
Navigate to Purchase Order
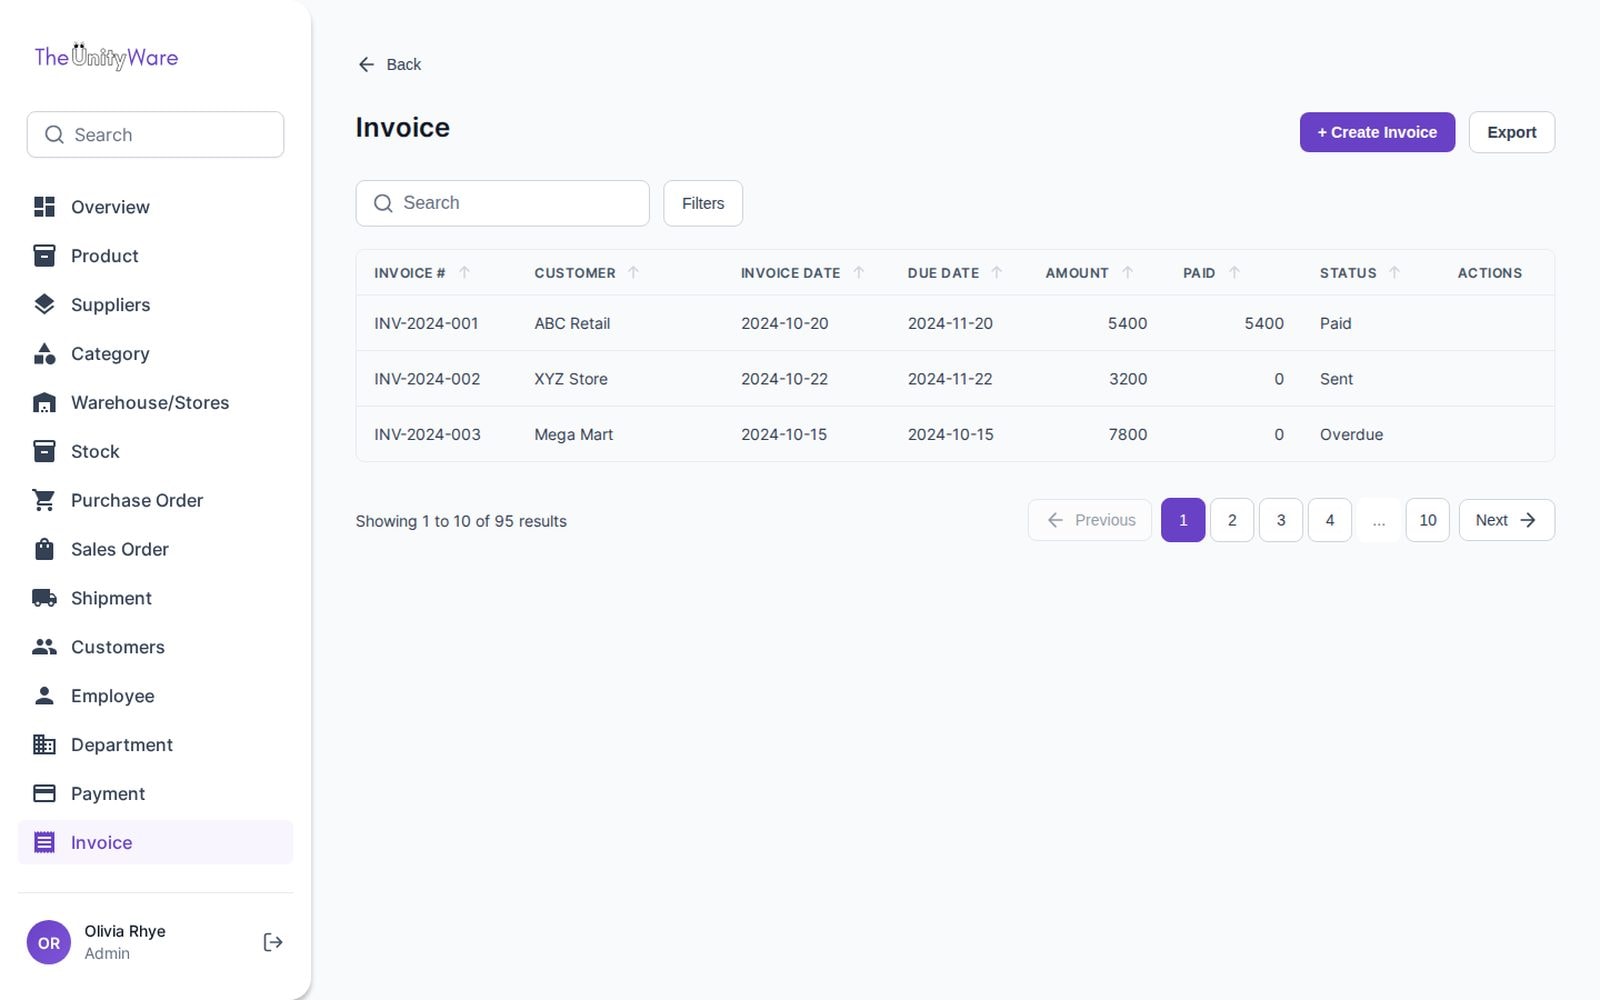(x=155, y=500)
